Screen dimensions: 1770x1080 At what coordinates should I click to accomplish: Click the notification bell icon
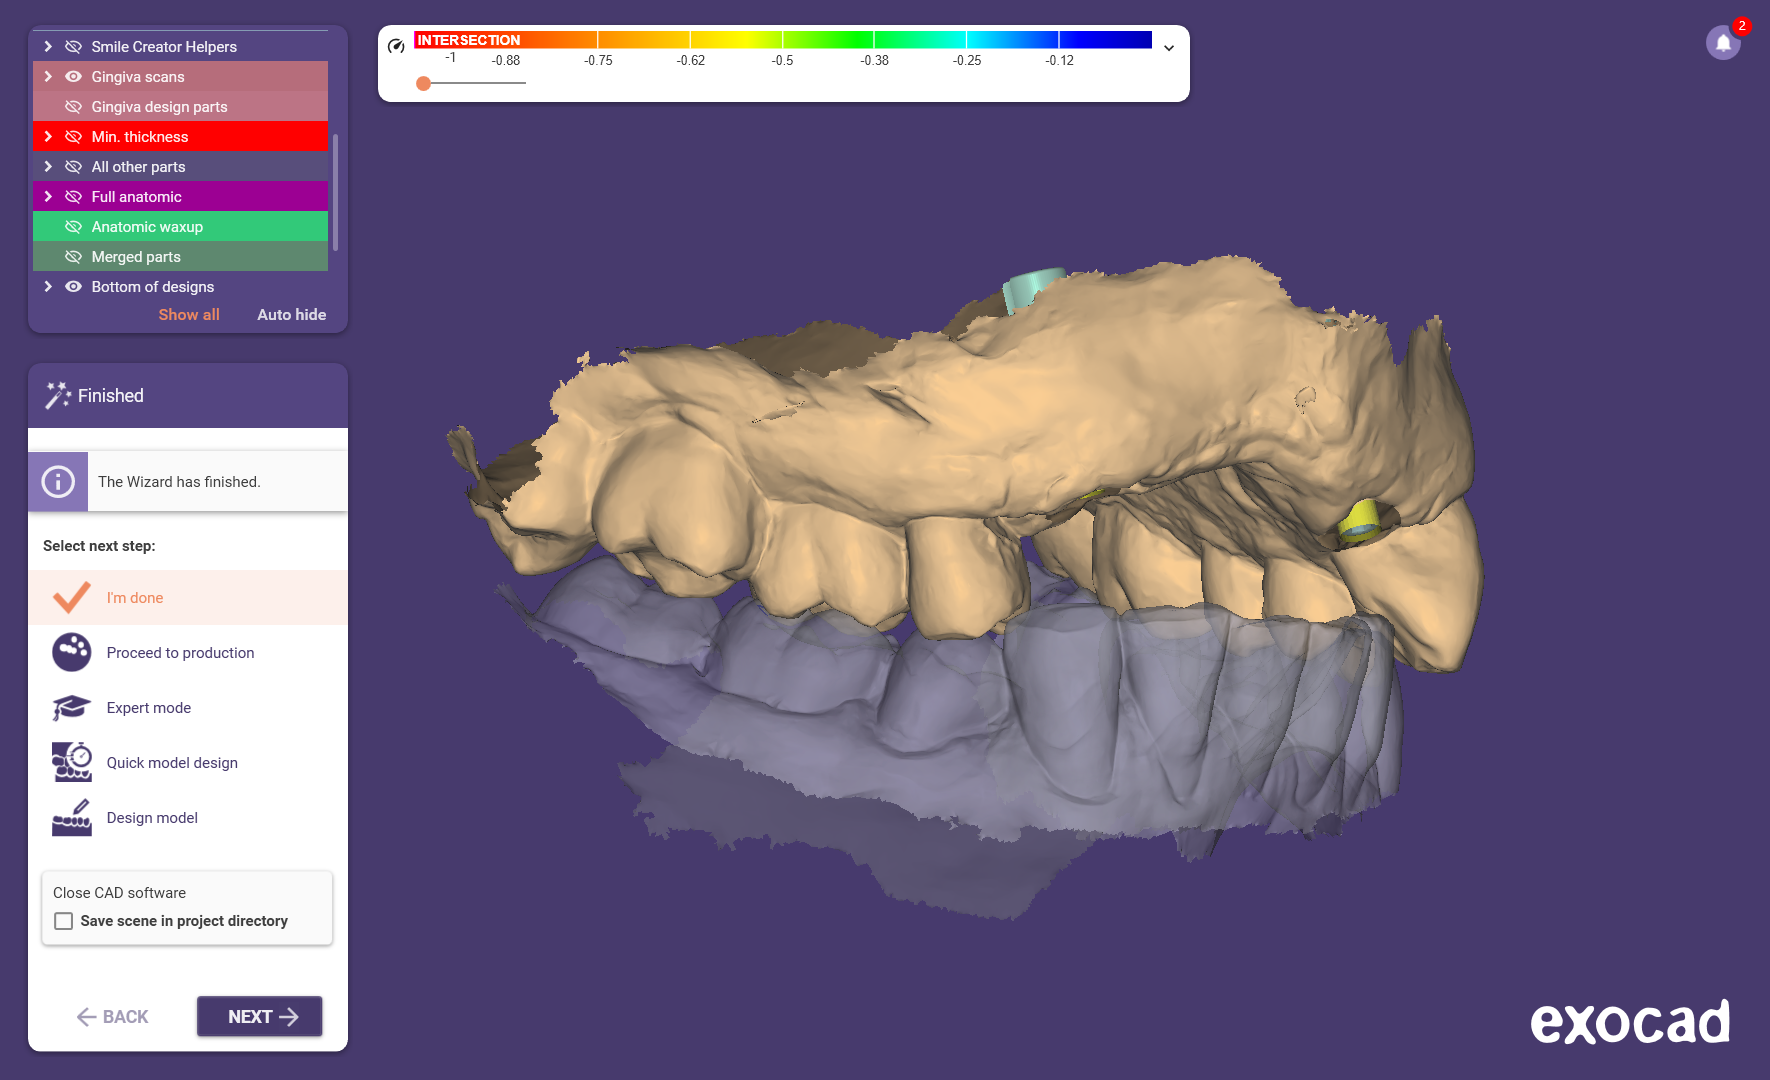click(1722, 43)
